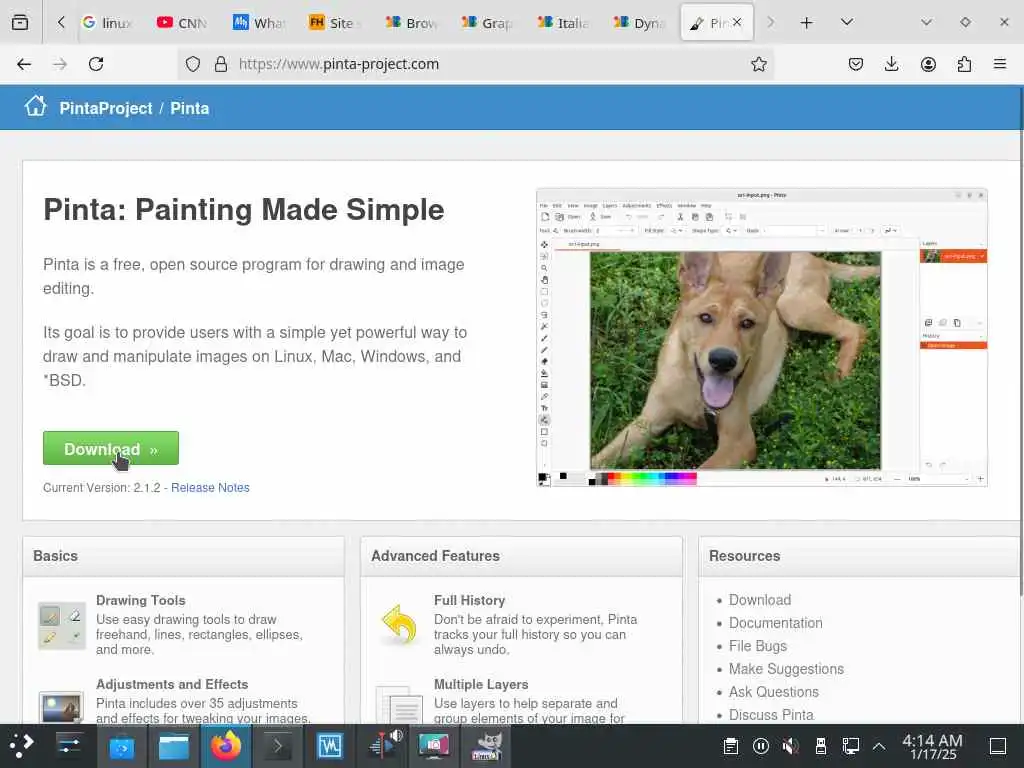This screenshot has height=768, width=1024.
Task: Open System Settings from taskbar
Action: coord(69,746)
